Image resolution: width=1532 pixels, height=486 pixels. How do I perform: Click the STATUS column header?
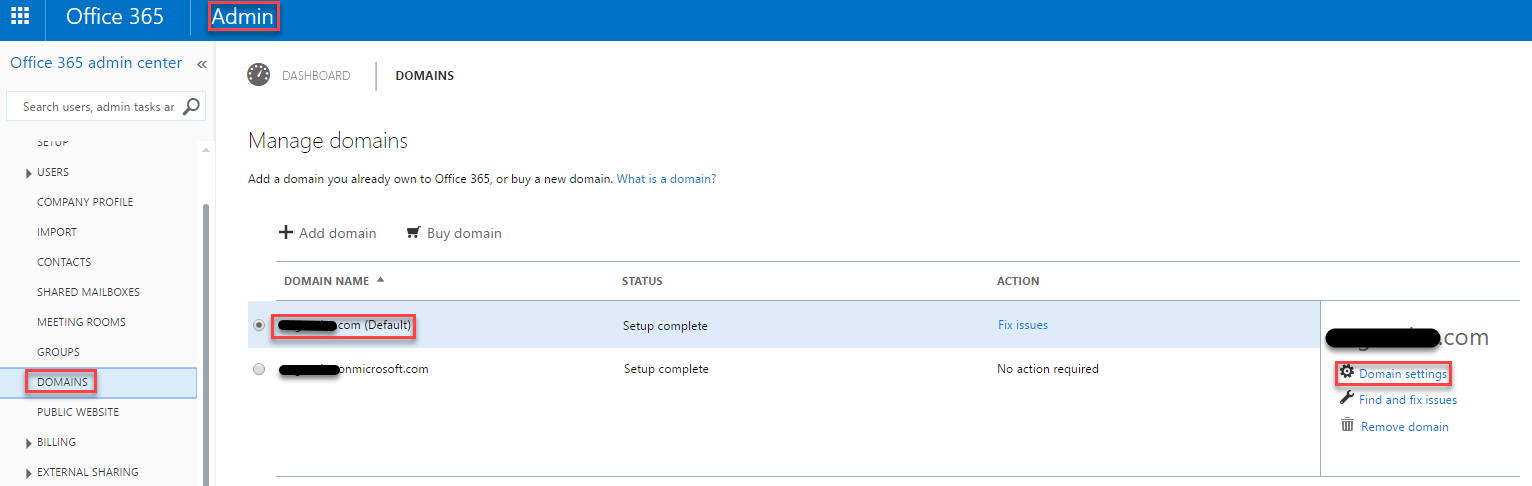(642, 281)
